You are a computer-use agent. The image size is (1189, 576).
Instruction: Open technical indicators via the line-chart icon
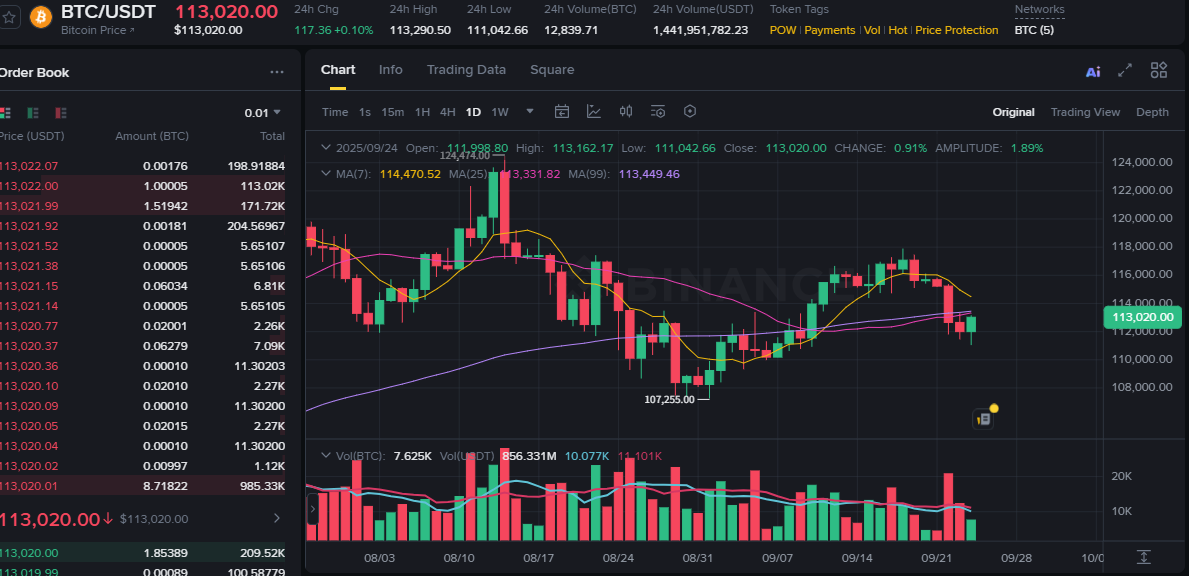pos(595,111)
